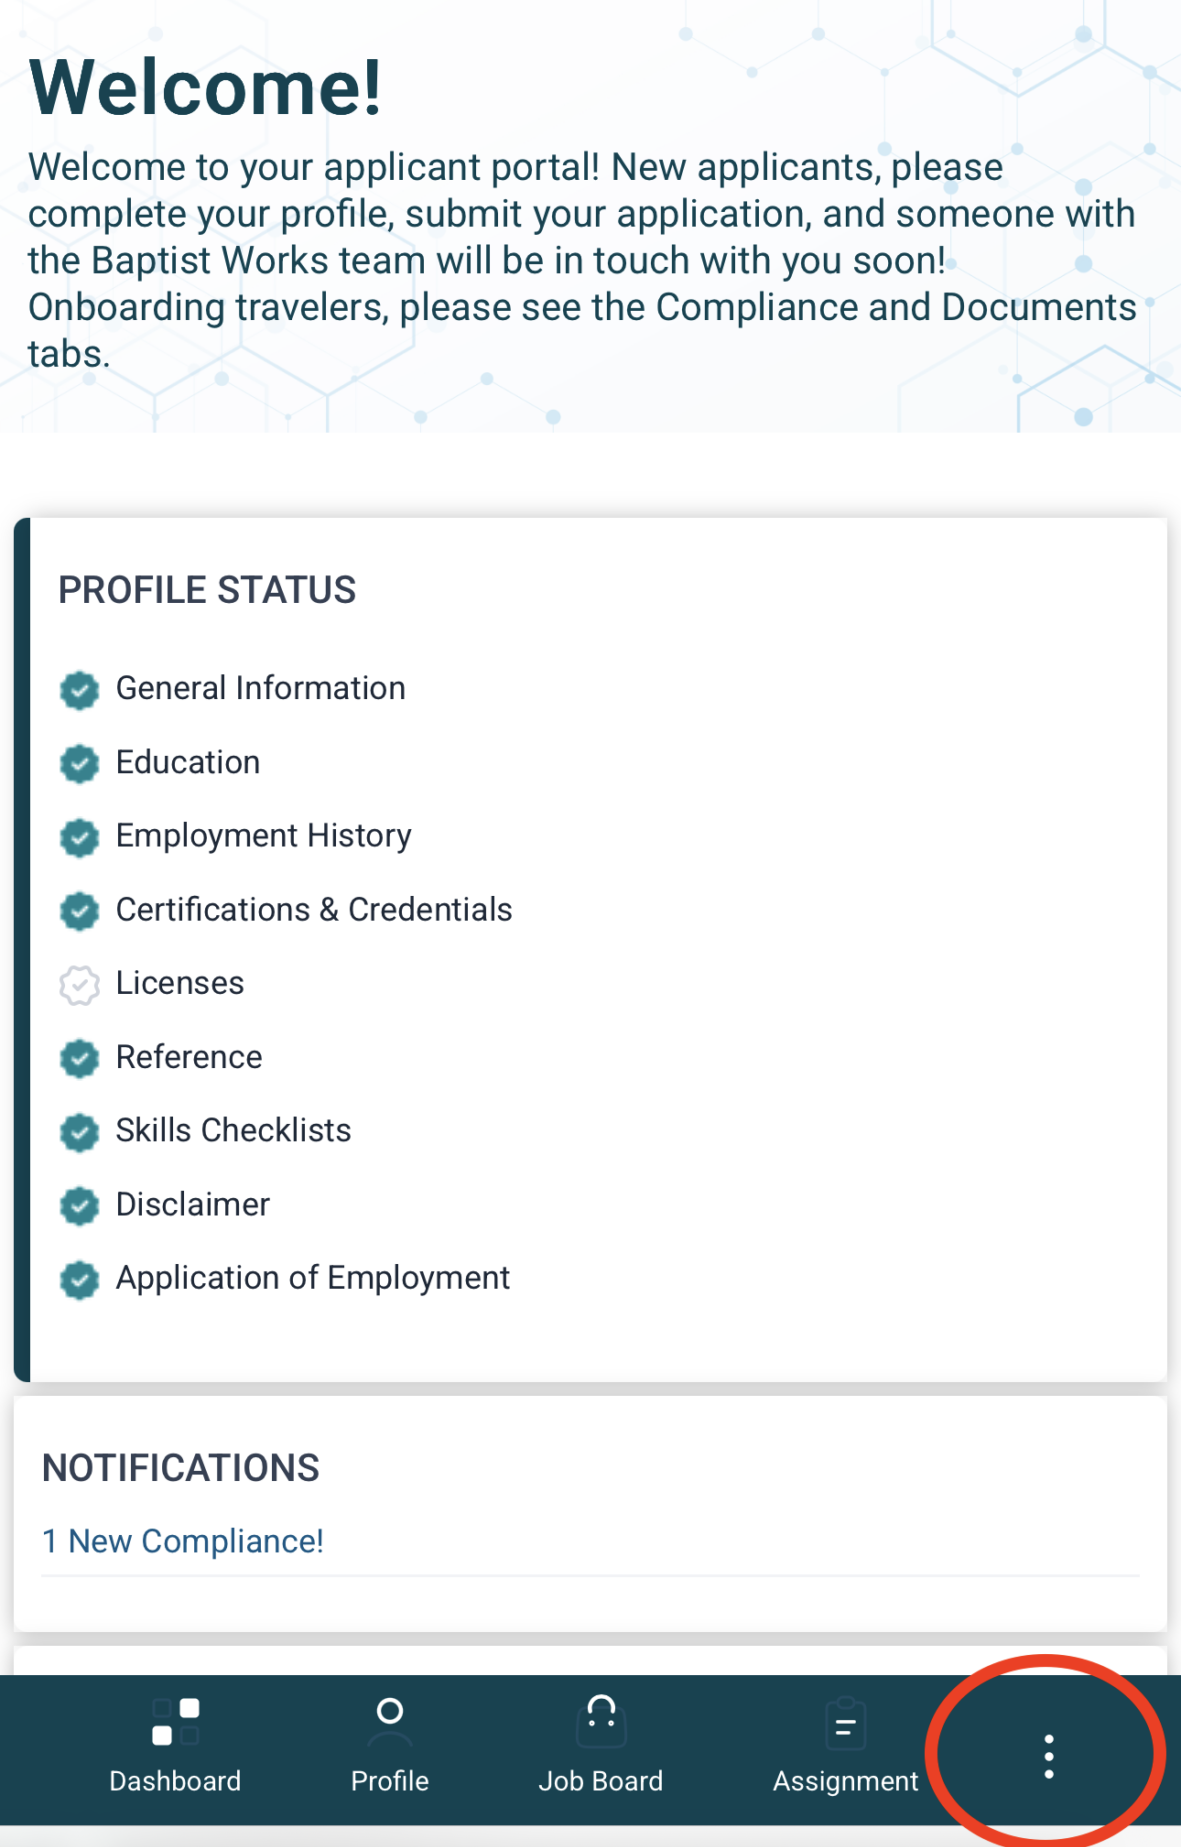
Task: Open the Licenses profile section
Action: [x=180, y=983]
